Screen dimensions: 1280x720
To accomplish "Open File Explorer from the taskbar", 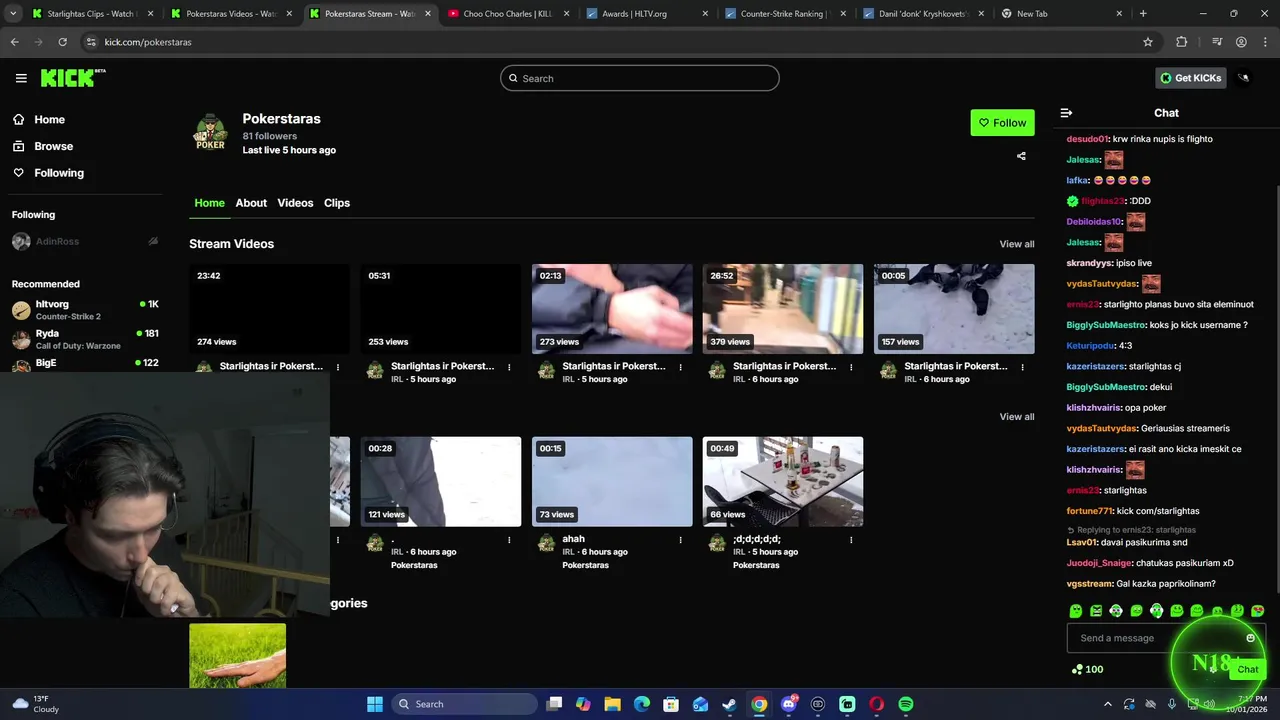I will point(613,704).
